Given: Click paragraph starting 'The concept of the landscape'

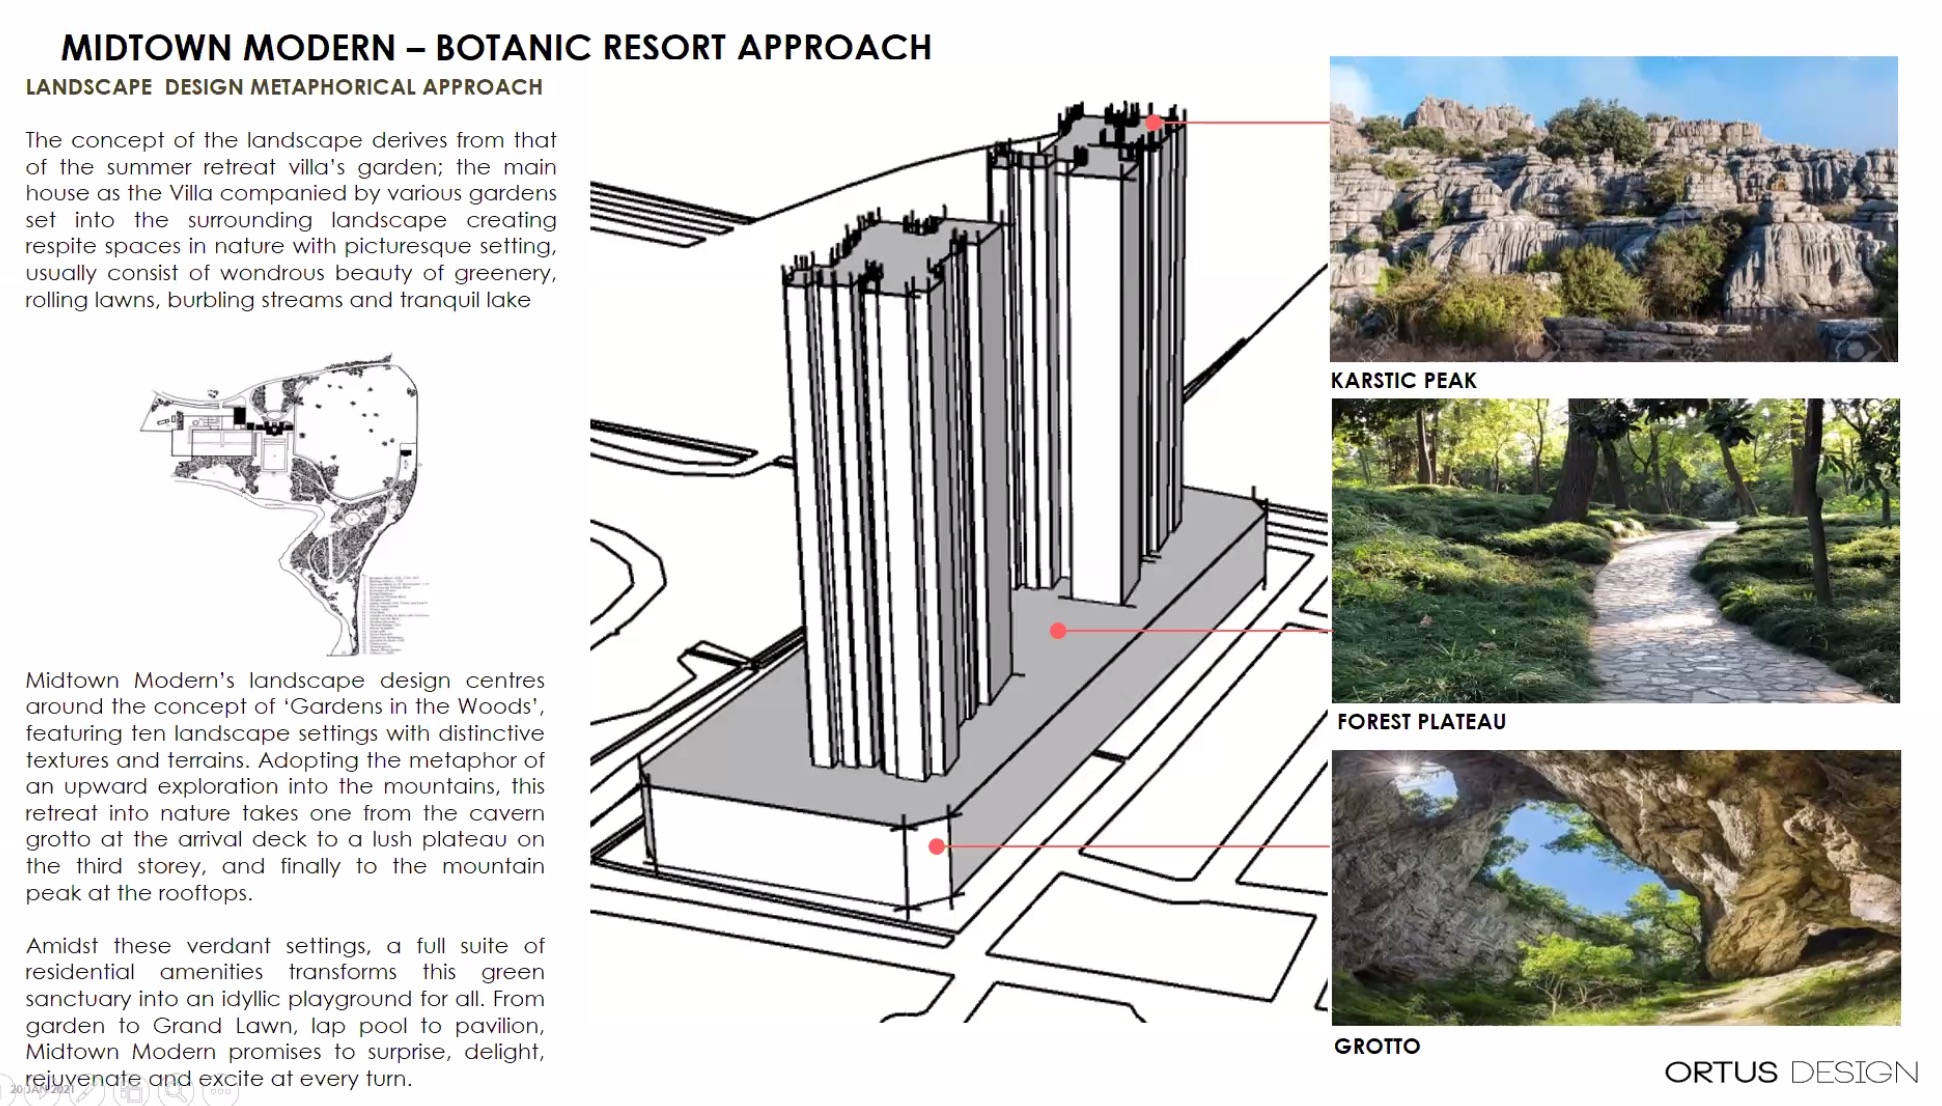Looking at the screenshot, I should 291,219.
